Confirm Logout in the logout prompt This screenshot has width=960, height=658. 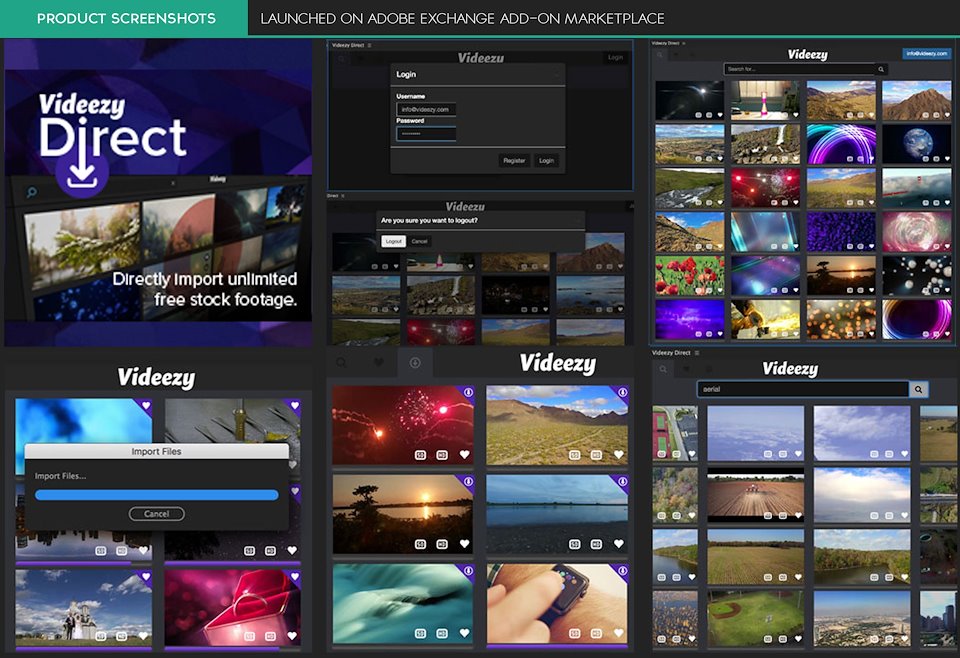tap(393, 241)
